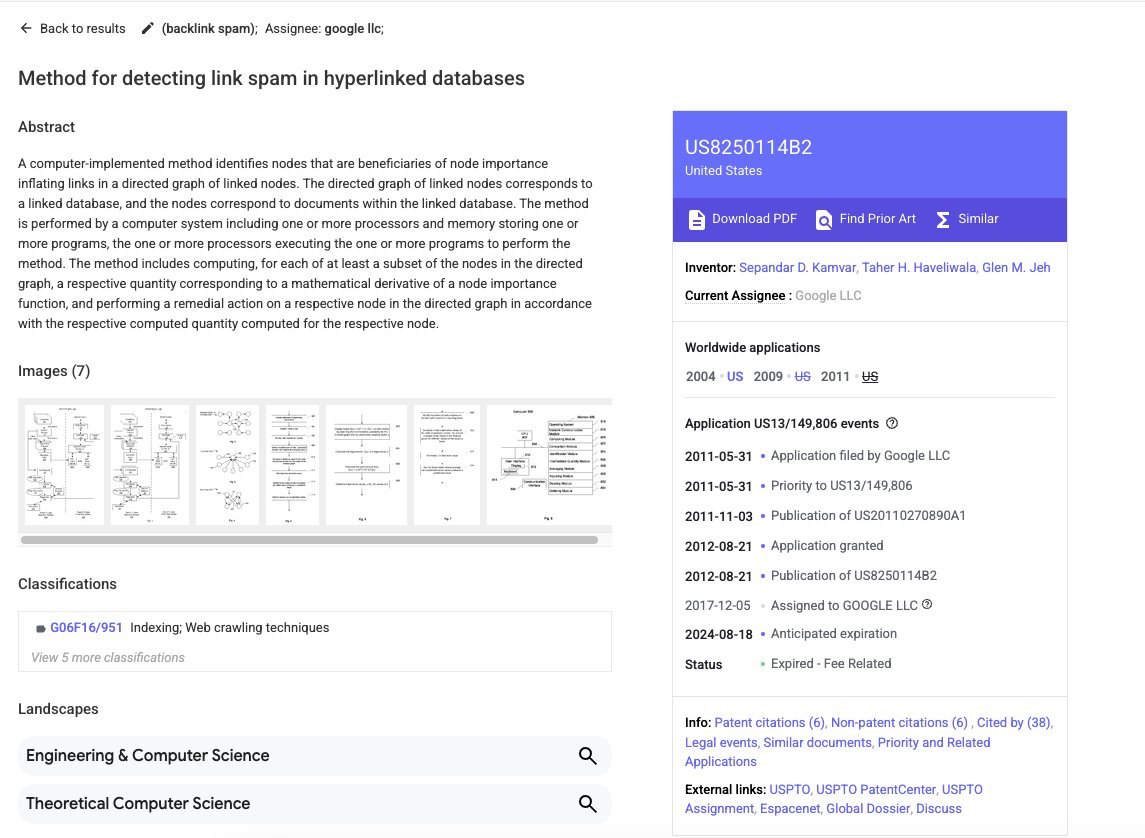The width and height of the screenshot is (1145, 838).
Task: Click Publication of US8250114B2 event
Action: (854, 575)
